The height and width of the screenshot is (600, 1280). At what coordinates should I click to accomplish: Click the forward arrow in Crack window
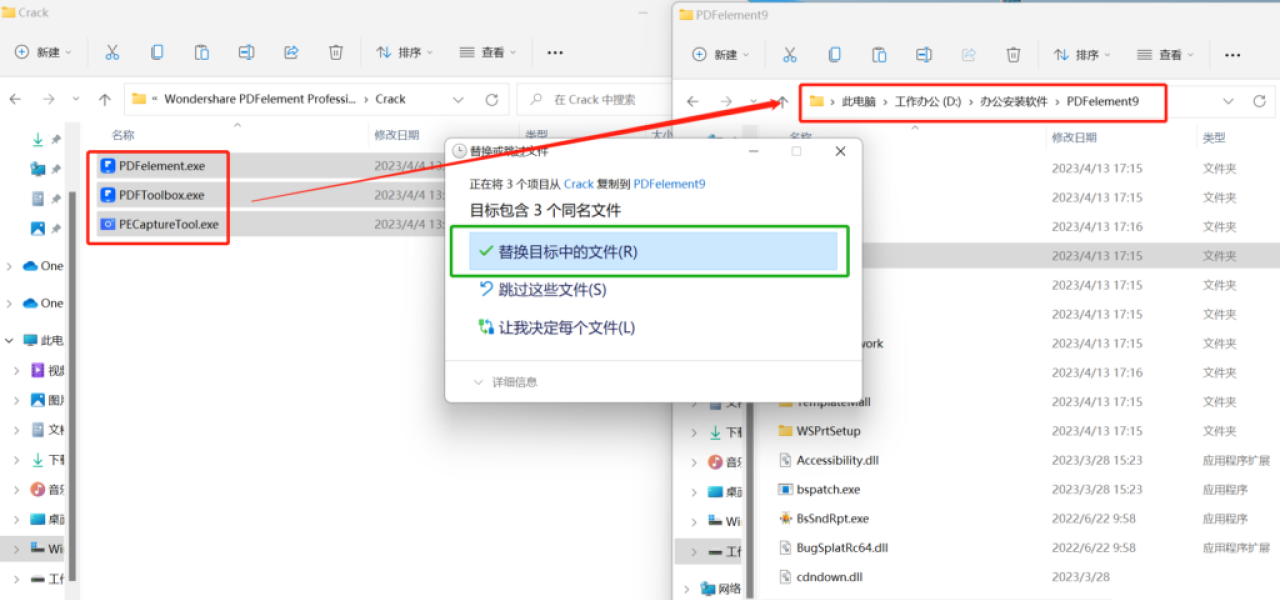(x=48, y=99)
